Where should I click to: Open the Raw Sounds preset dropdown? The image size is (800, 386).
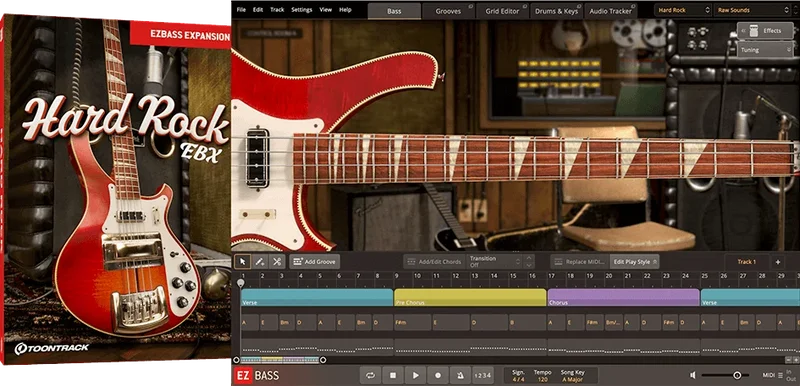coord(752,10)
